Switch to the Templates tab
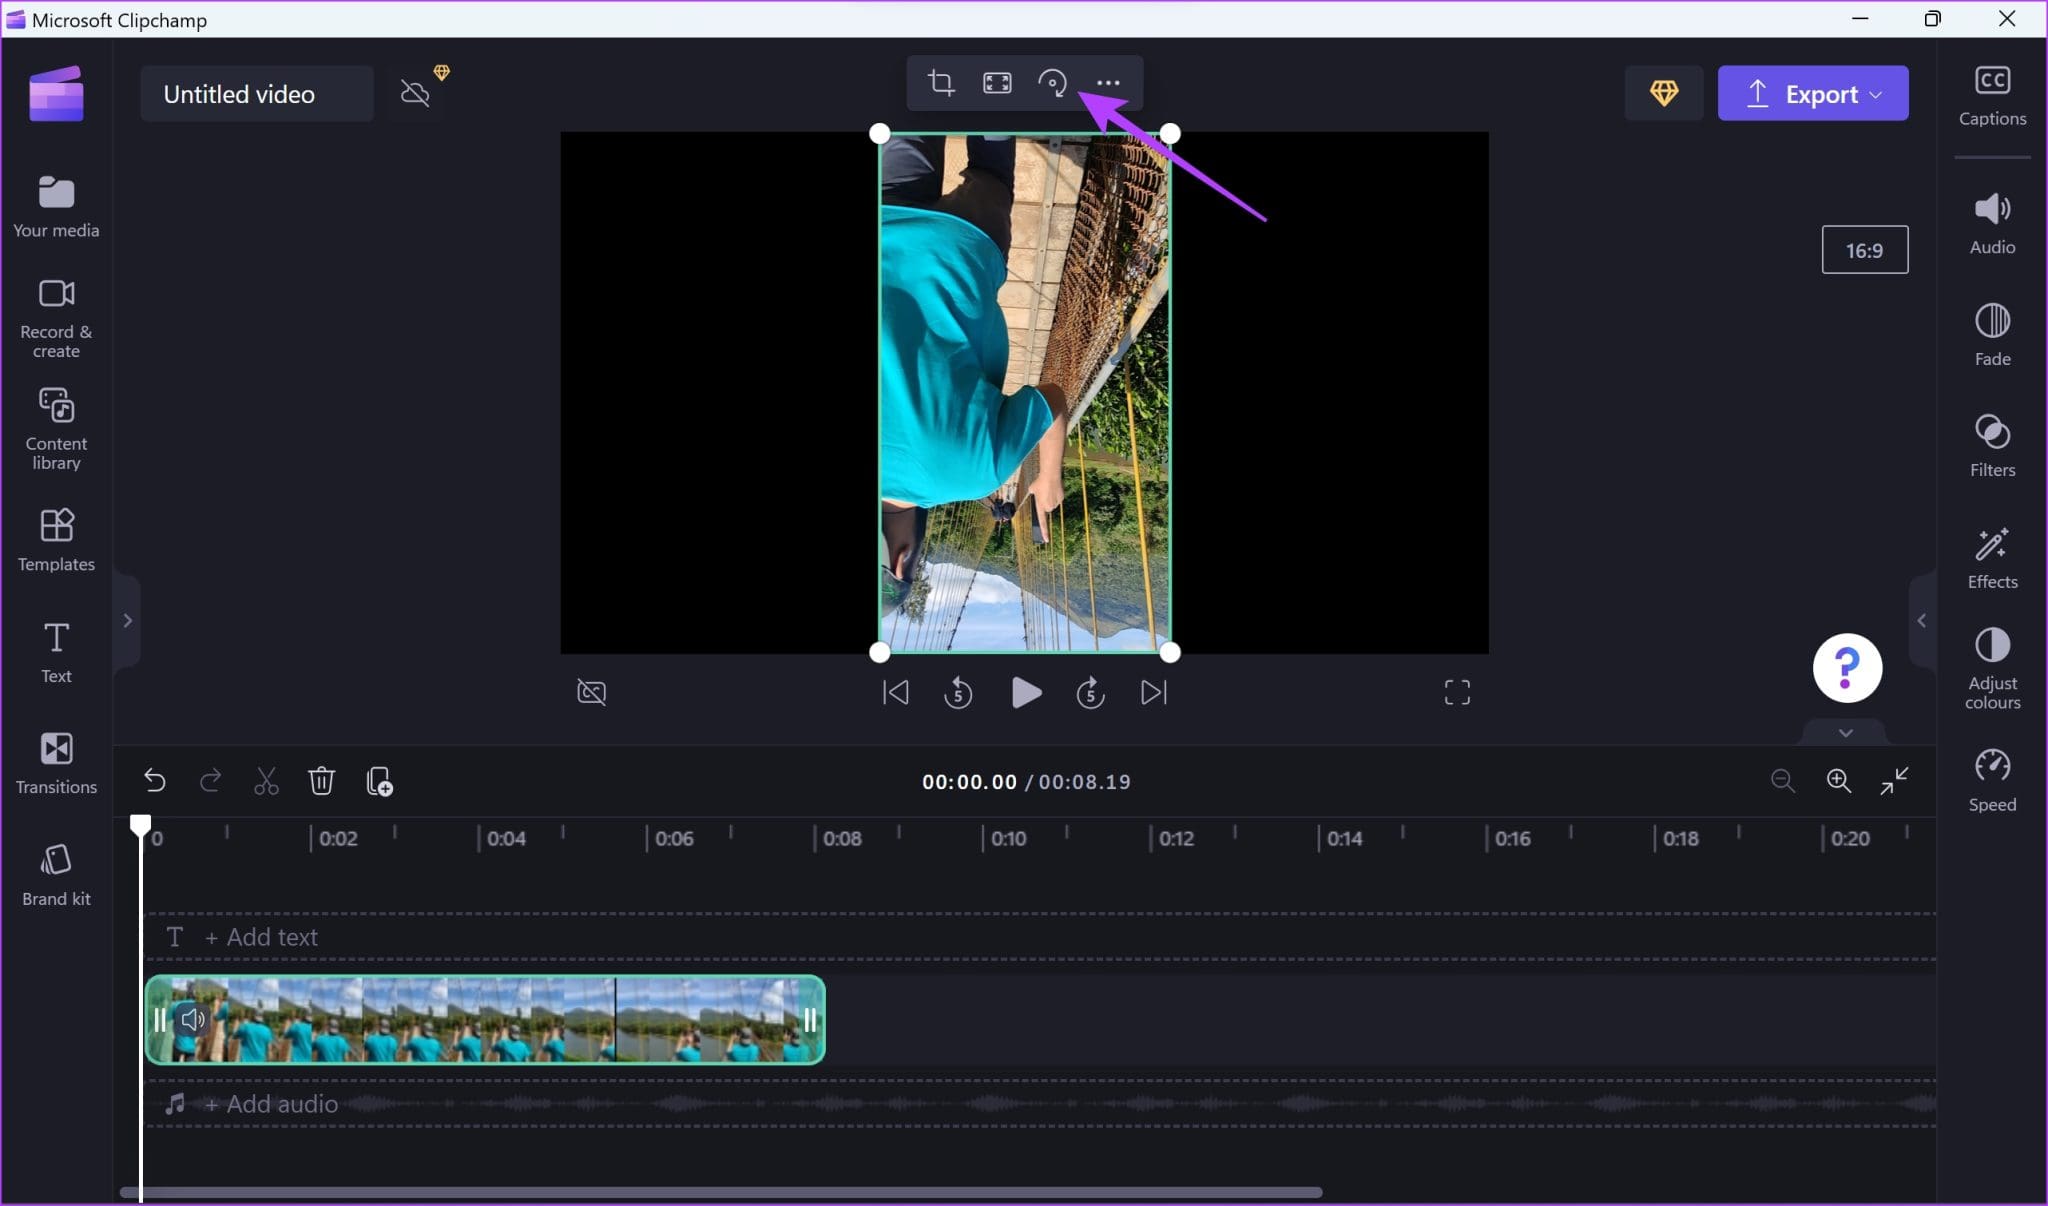This screenshot has height=1206, width=2048. point(56,540)
